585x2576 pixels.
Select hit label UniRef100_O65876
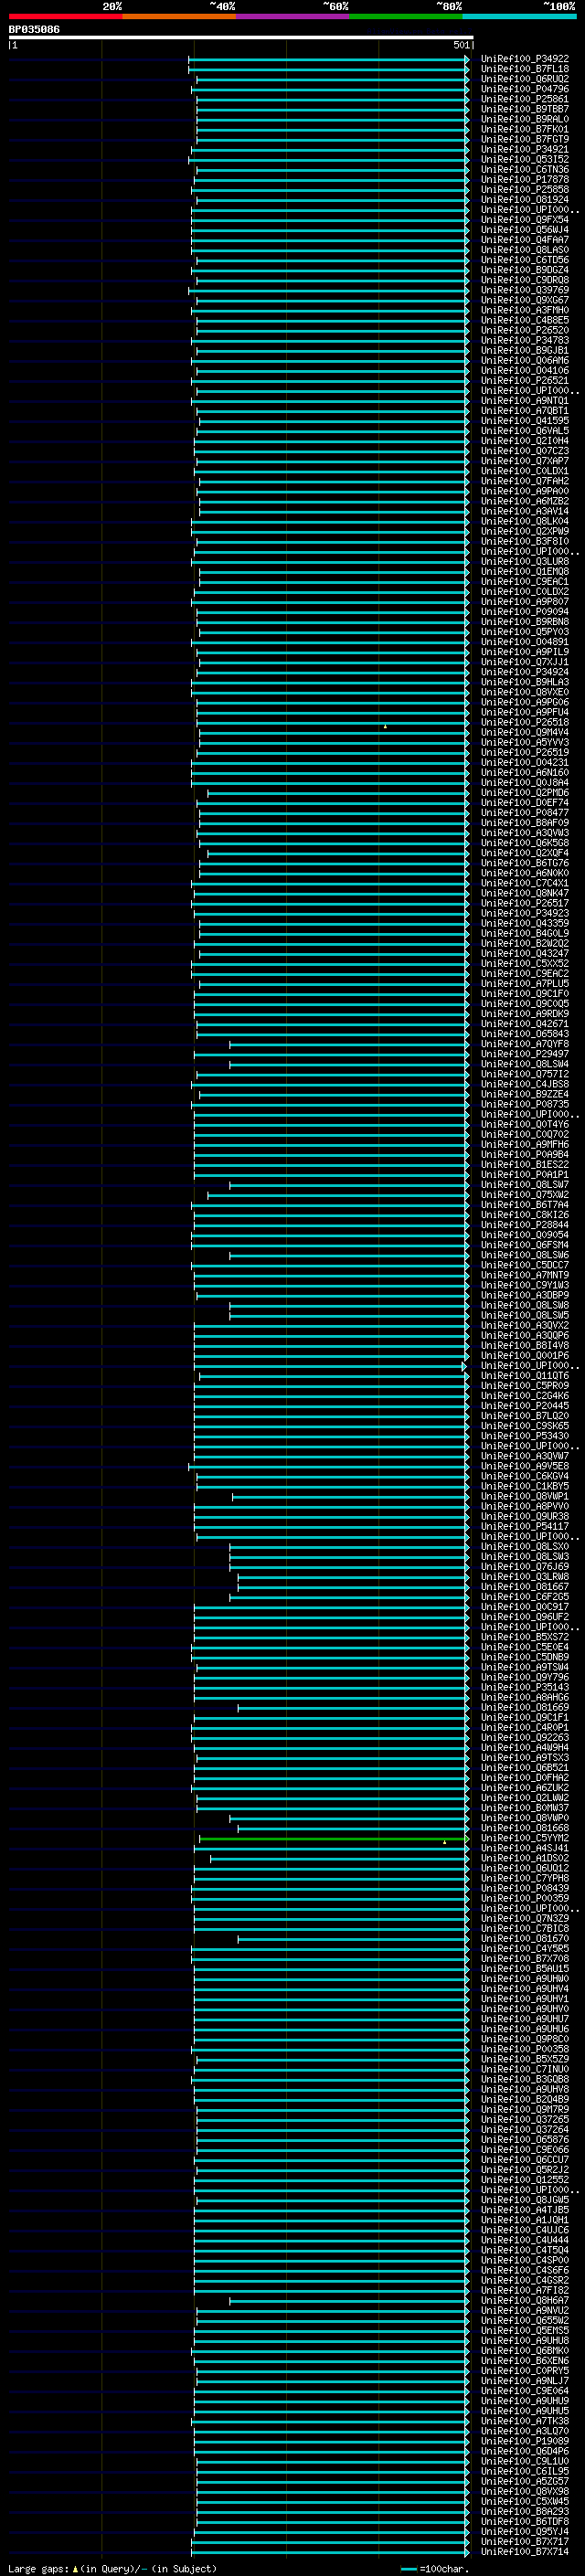point(525,2139)
